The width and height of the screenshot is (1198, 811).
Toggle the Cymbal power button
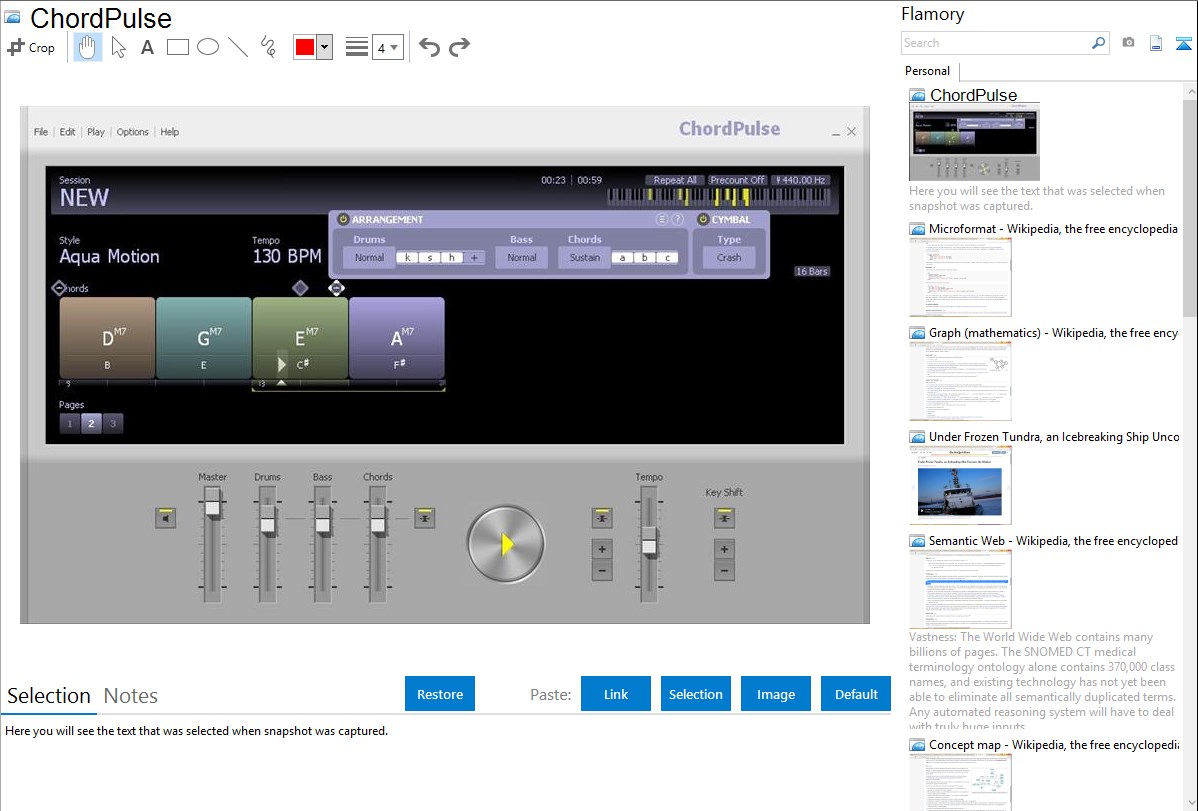click(703, 219)
